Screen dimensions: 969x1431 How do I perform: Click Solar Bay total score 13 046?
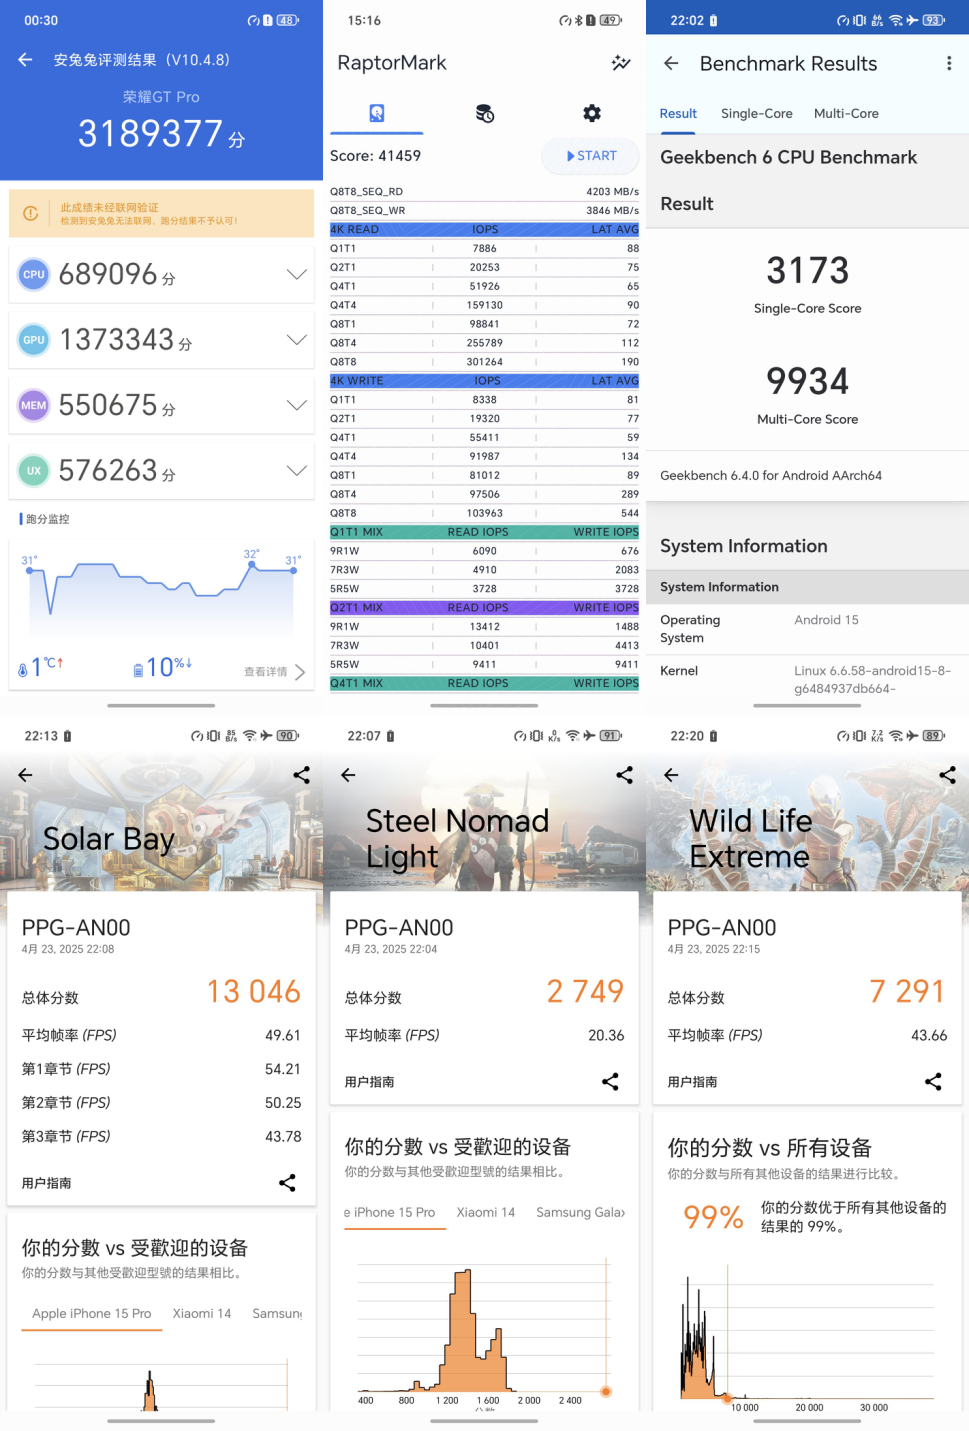pos(254,991)
